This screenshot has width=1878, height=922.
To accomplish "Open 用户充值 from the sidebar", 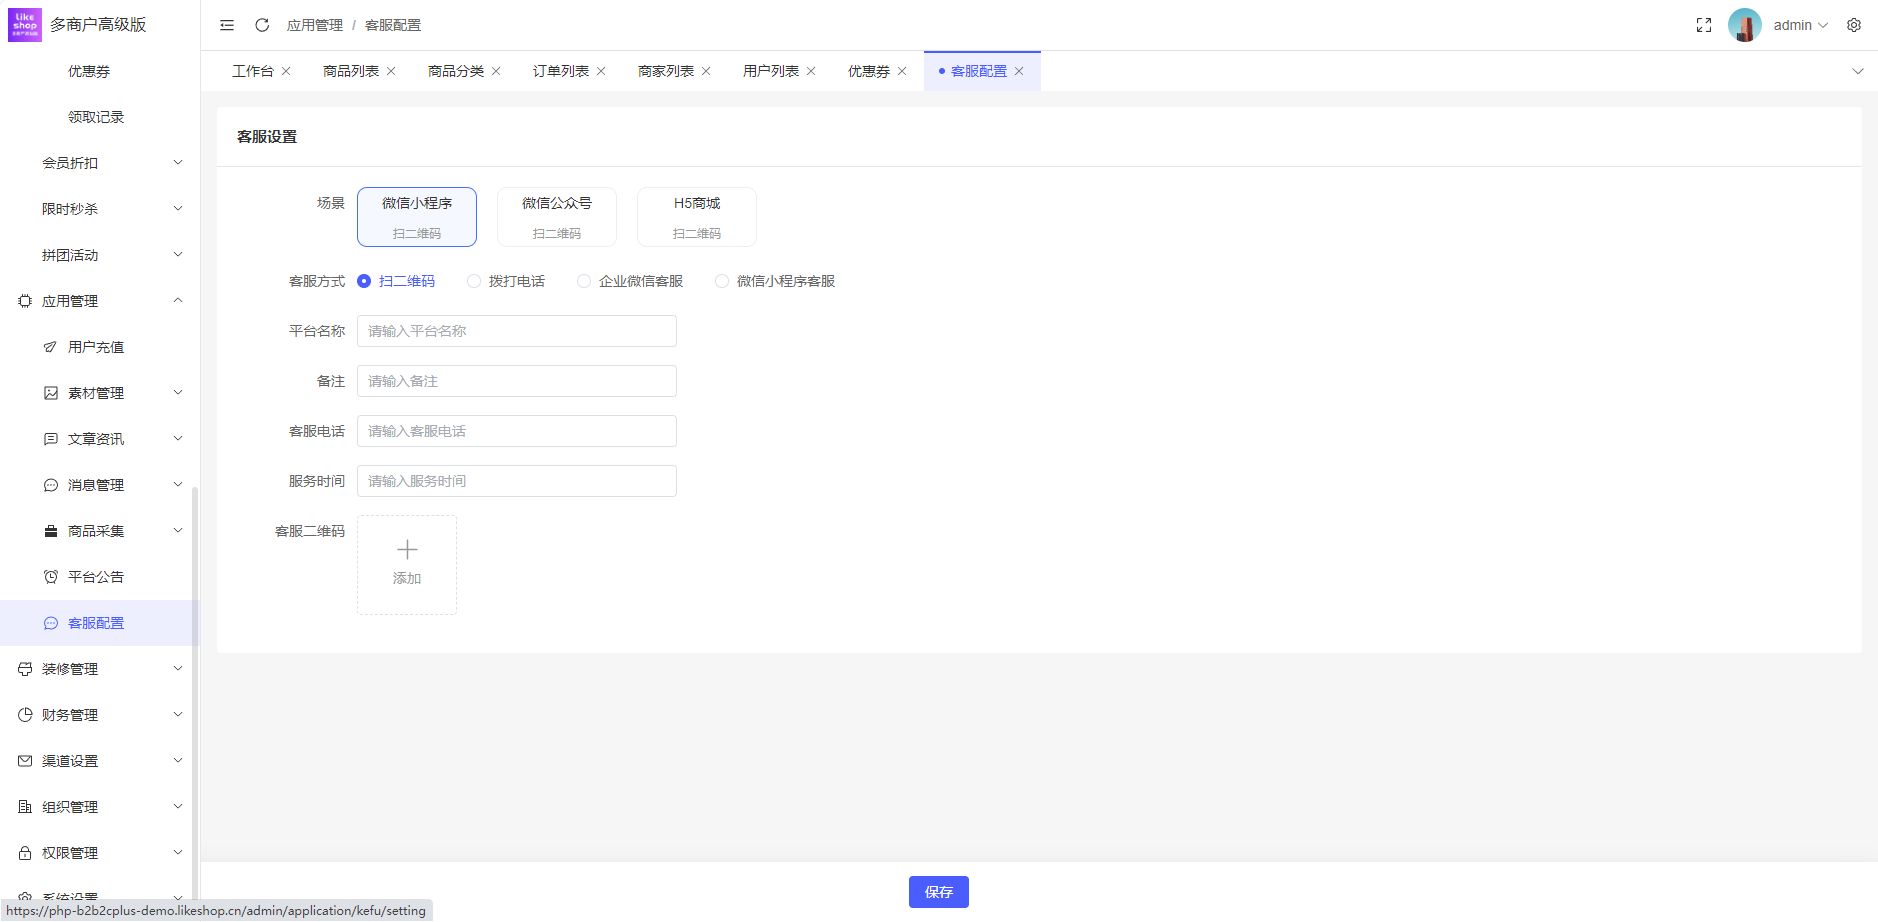I will click(96, 347).
